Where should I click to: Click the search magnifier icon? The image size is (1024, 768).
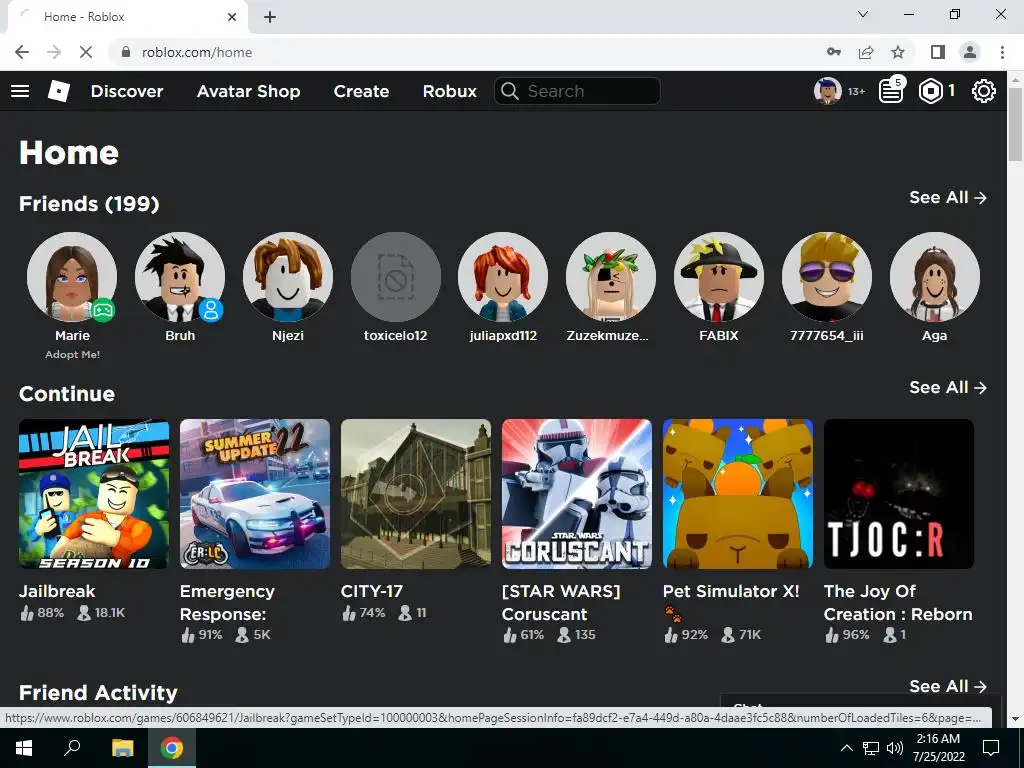click(510, 91)
